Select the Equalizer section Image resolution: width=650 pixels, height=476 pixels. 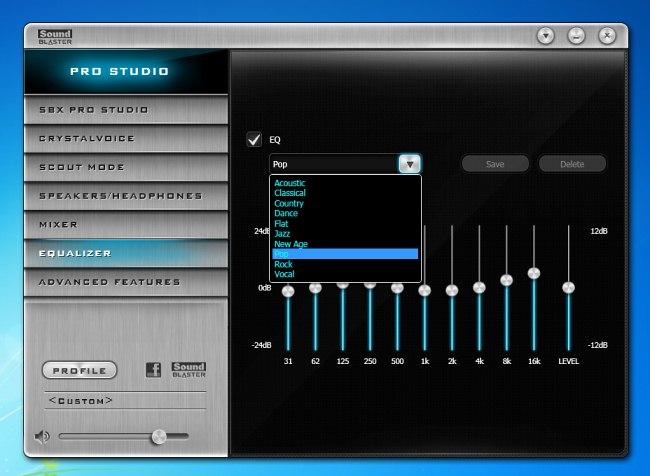(x=126, y=253)
